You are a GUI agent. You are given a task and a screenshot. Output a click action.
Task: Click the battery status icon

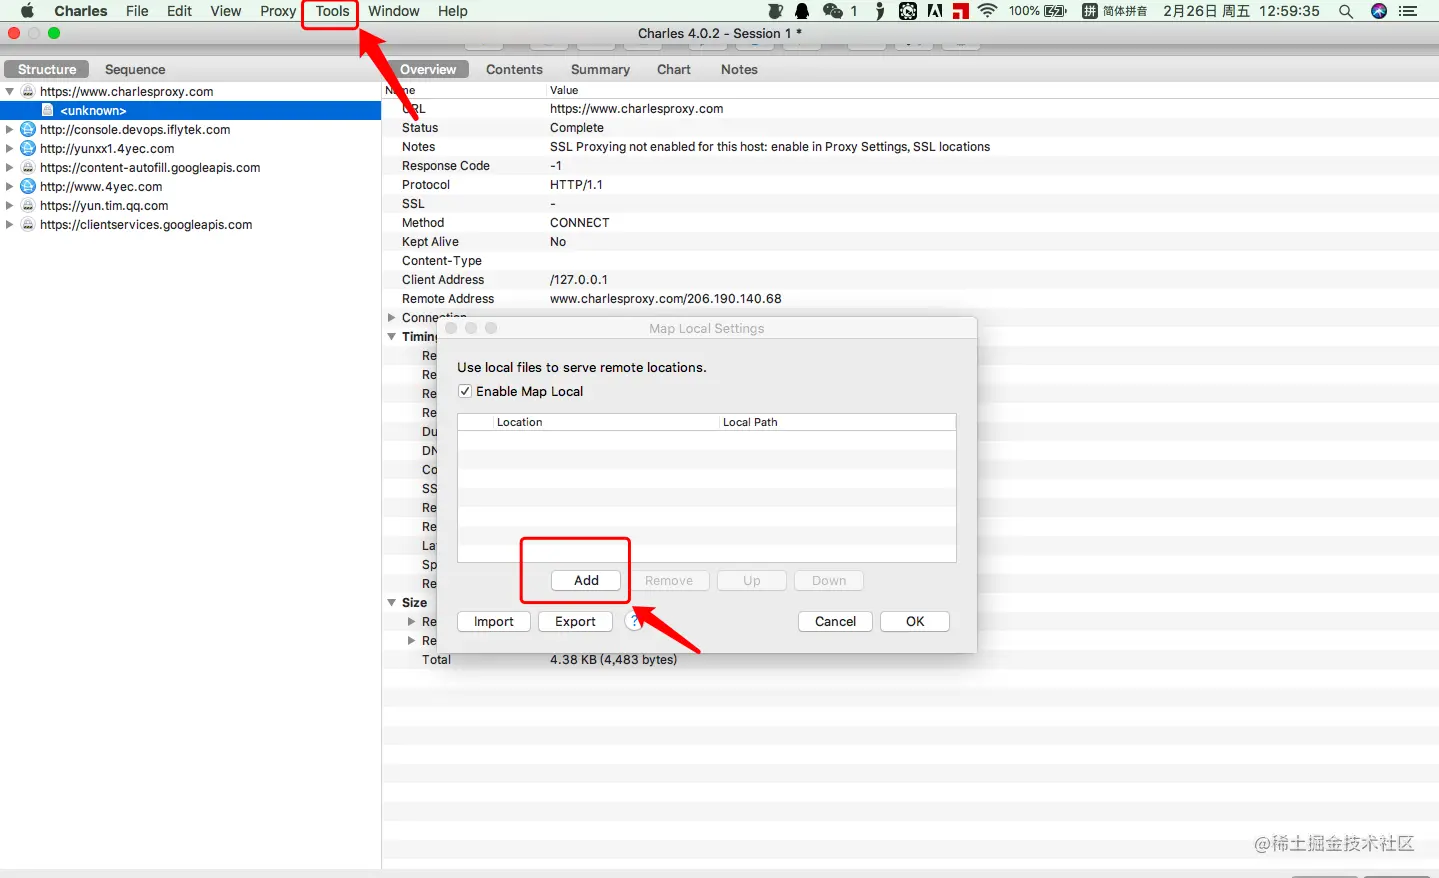coord(1056,11)
